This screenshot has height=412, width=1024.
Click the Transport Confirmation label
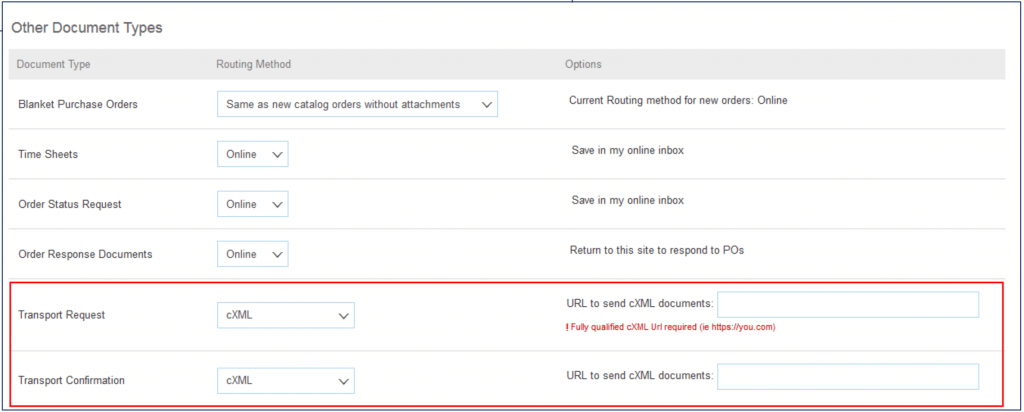[71, 381]
